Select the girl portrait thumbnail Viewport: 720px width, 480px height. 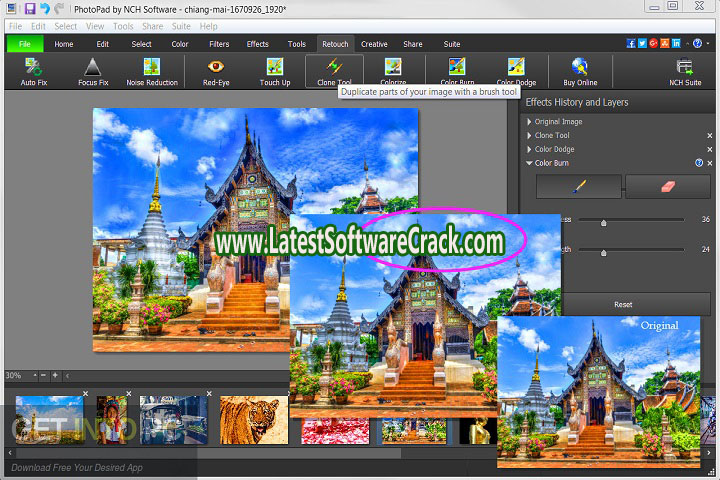click(112, 420)
